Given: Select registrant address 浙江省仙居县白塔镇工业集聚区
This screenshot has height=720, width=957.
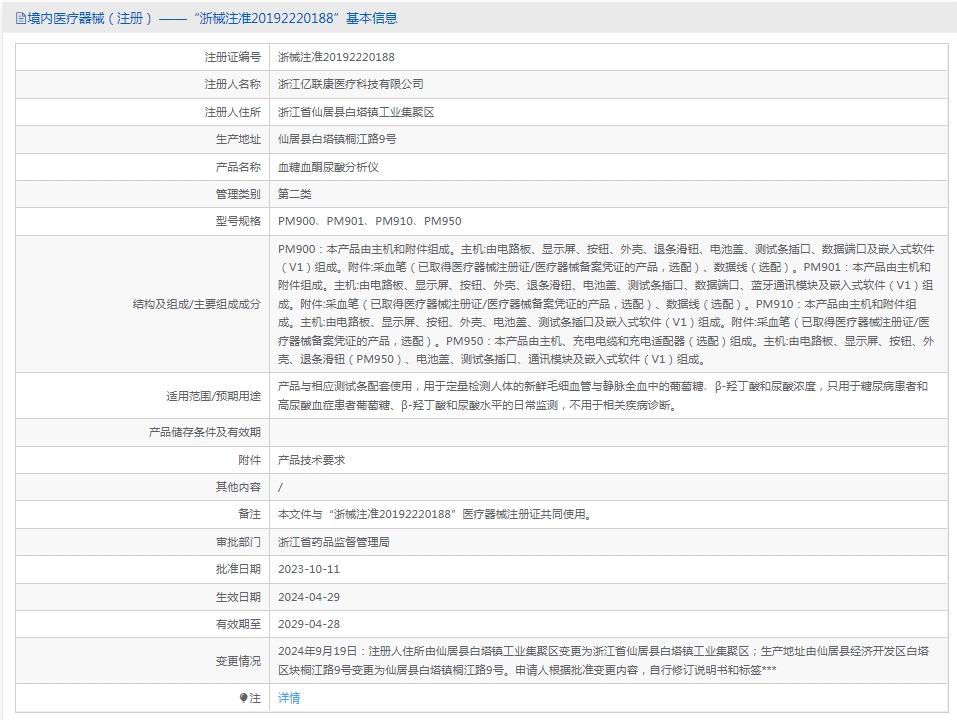Looking at the screenshot, I should [356, 112].
